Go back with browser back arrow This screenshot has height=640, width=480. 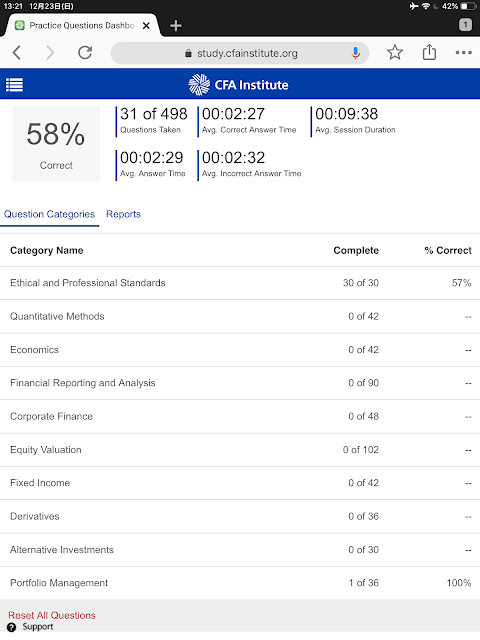[x=16, y=53]
